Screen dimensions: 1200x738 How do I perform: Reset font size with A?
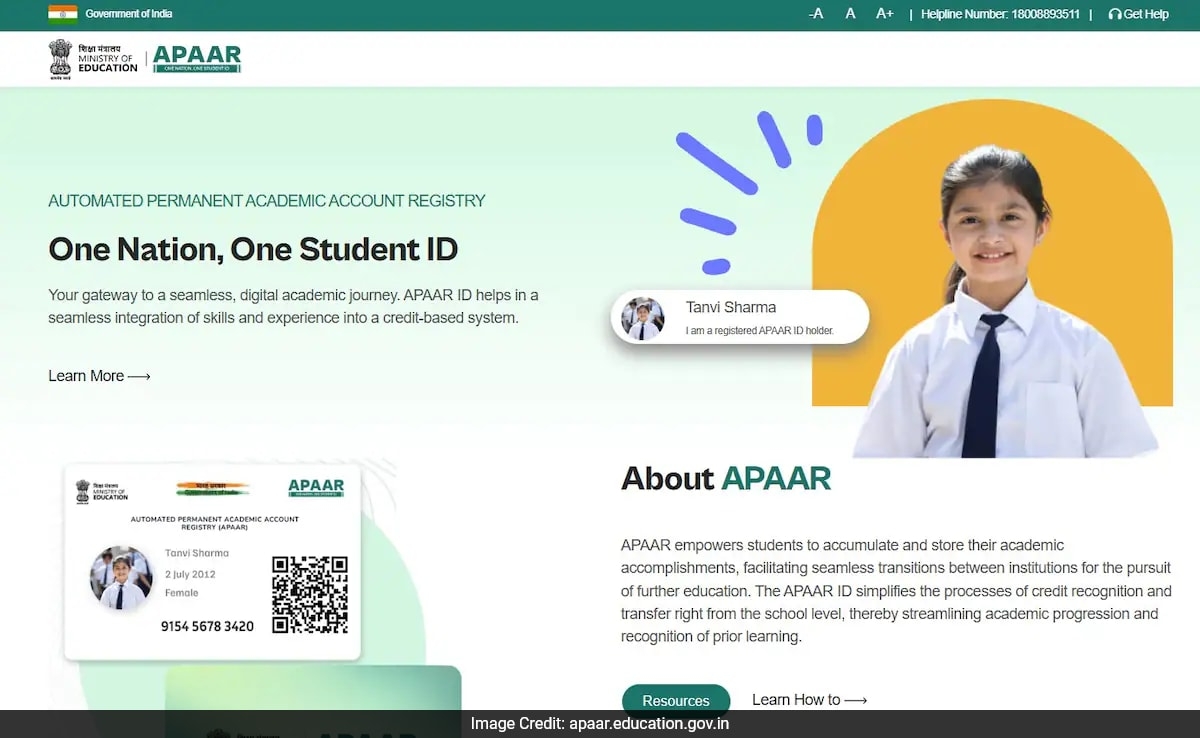click(x=850, y=14)
